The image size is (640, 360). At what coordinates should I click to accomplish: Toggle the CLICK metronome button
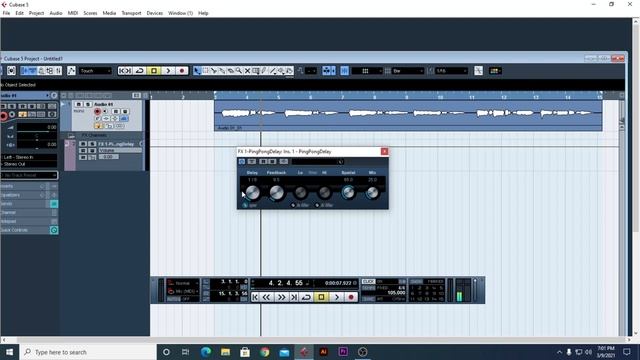(x=368, y=282)
